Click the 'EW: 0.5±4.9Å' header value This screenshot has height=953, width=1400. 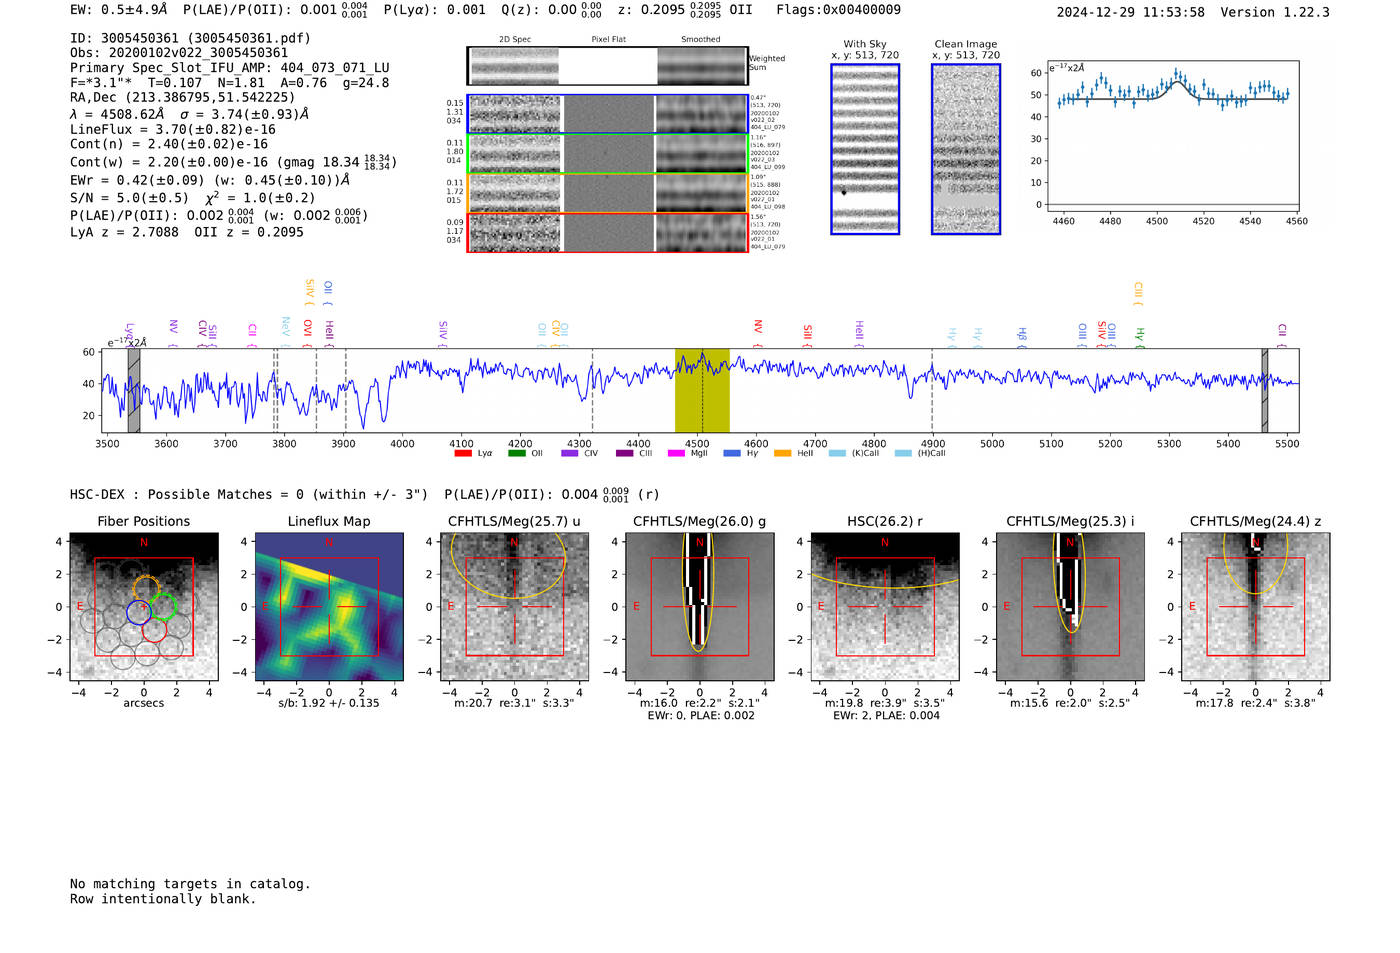pyautogui.click(x=119, y=9)
